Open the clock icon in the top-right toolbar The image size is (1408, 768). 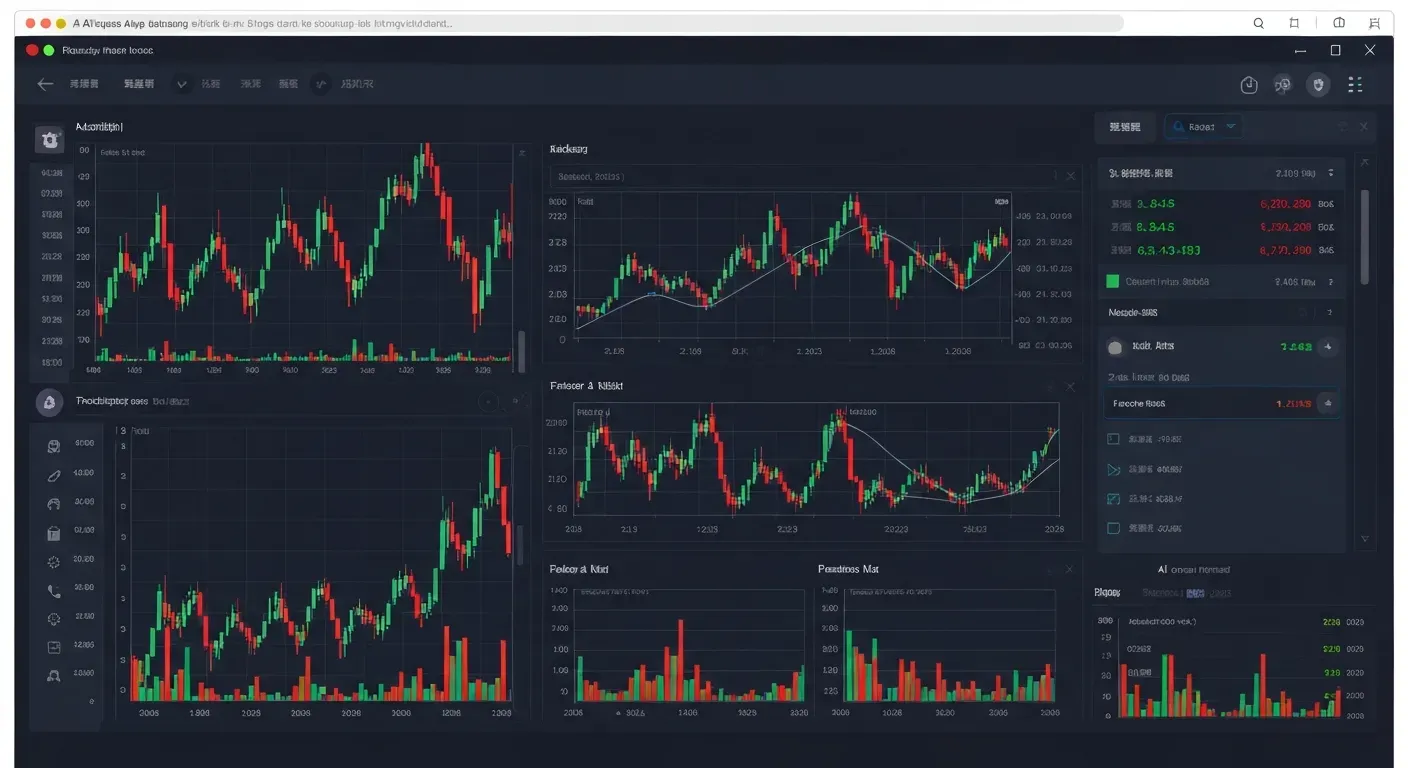click(x=1249, y=85)
